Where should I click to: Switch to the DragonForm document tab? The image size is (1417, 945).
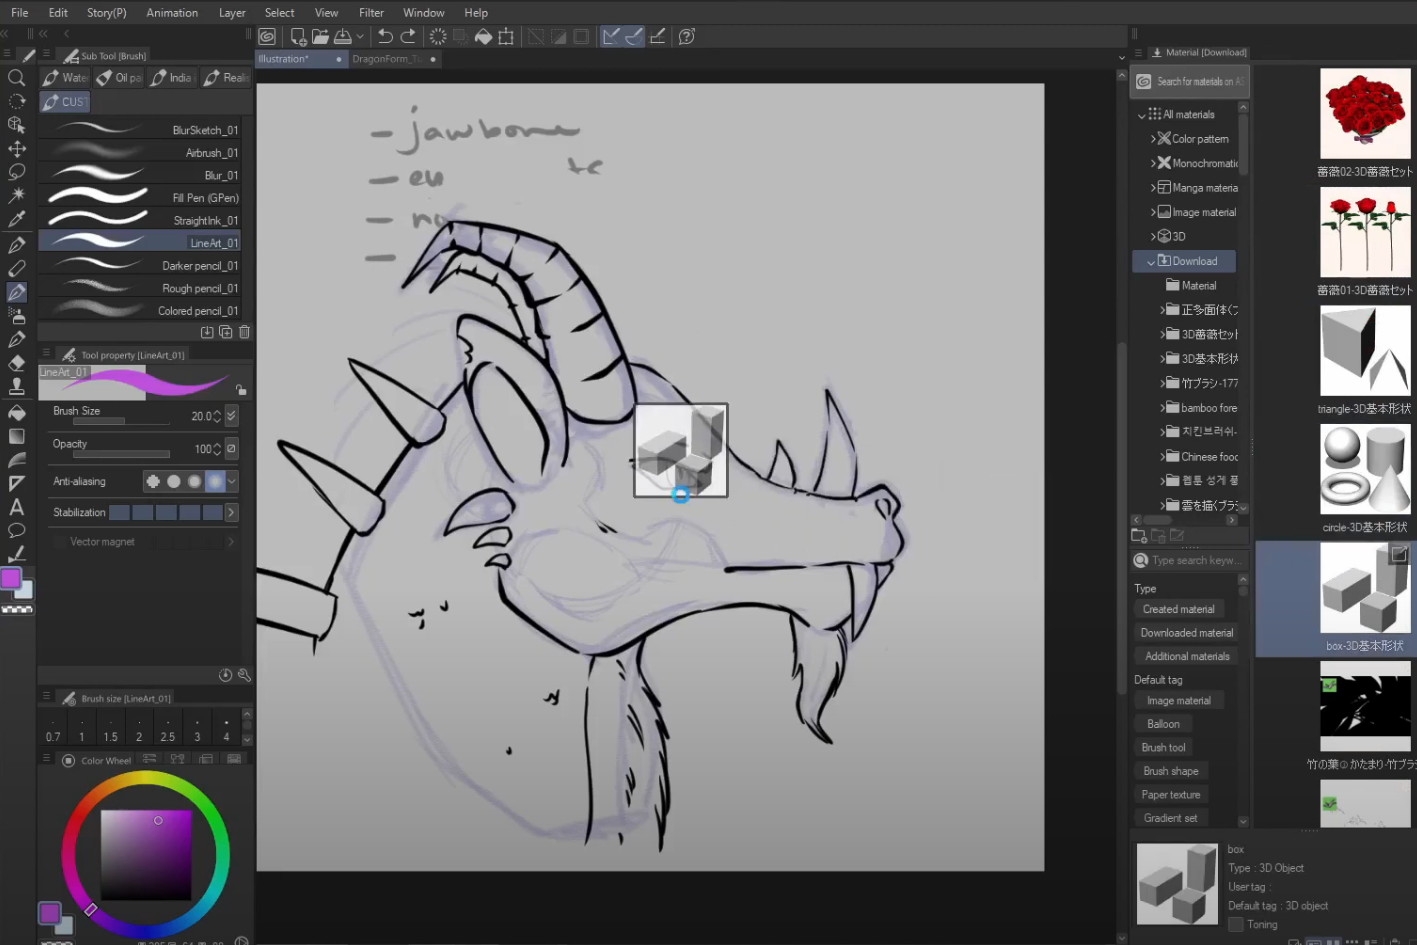387,59
